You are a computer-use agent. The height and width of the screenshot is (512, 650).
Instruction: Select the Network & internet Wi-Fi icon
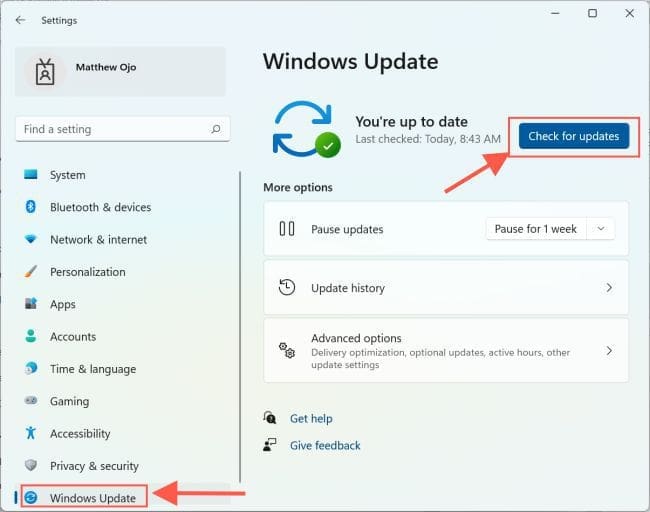[x=30, y=240]
